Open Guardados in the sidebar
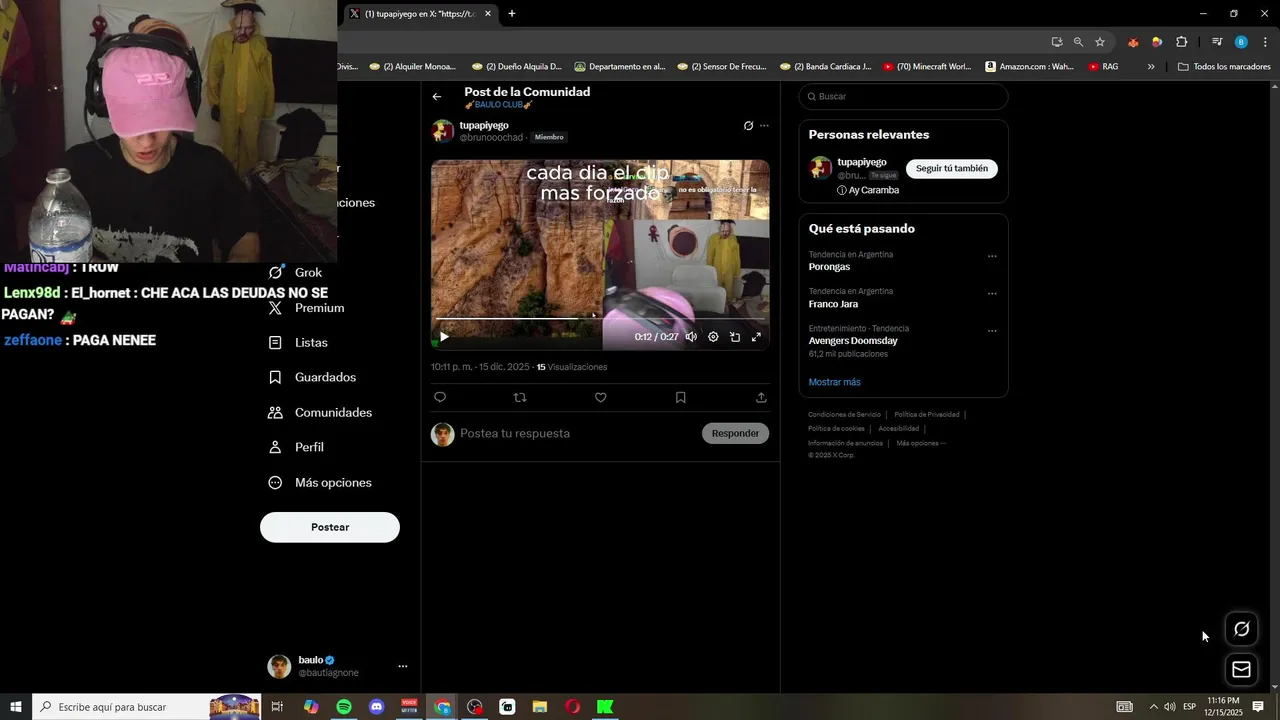This screenshot has width=1280, height=720. tap(312, 377)
